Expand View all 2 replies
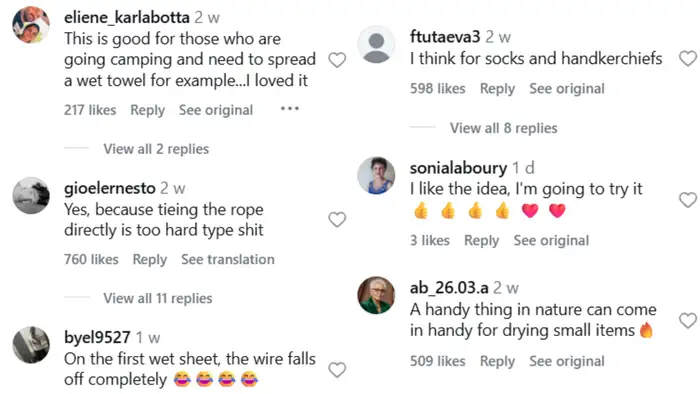 [156, 149]
